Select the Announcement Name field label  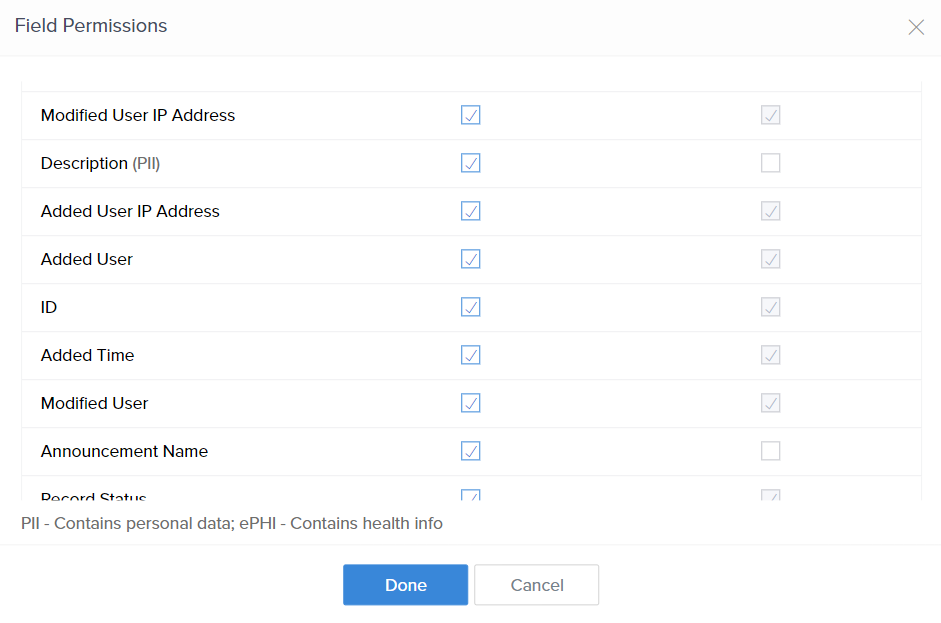pyautogui.click(x=124, y=451)
